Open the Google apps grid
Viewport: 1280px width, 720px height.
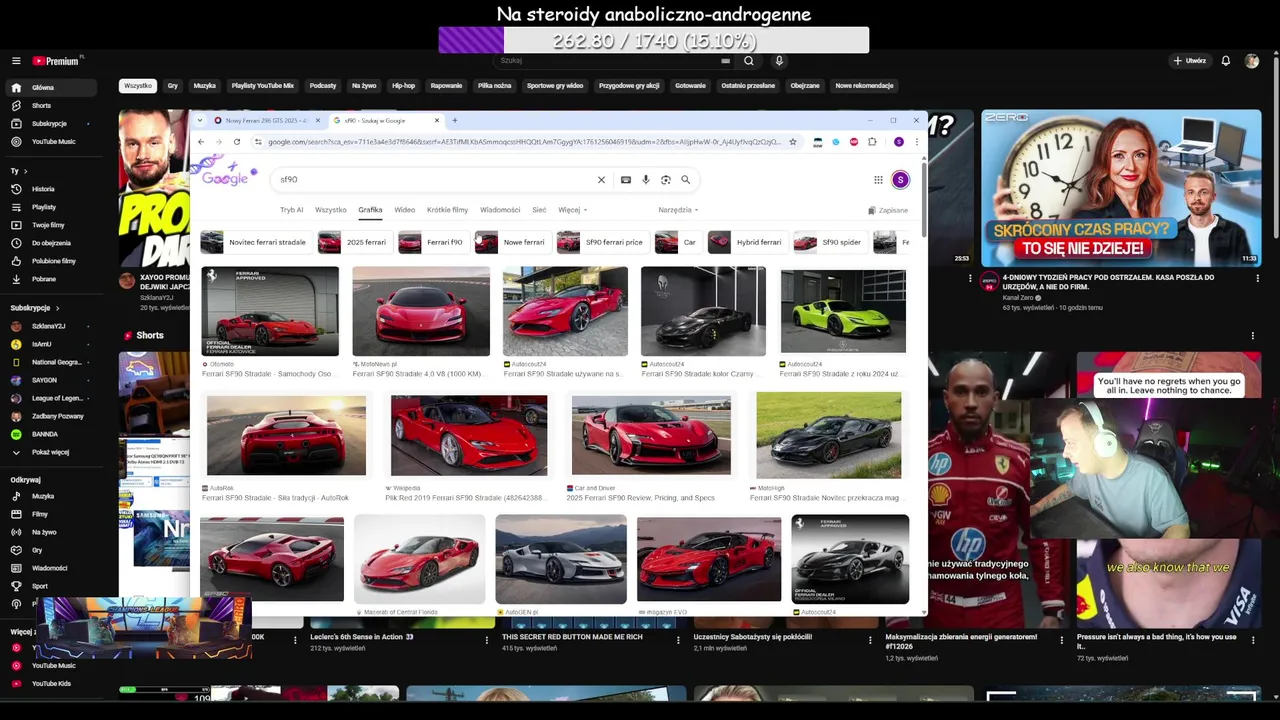point(878,180)
